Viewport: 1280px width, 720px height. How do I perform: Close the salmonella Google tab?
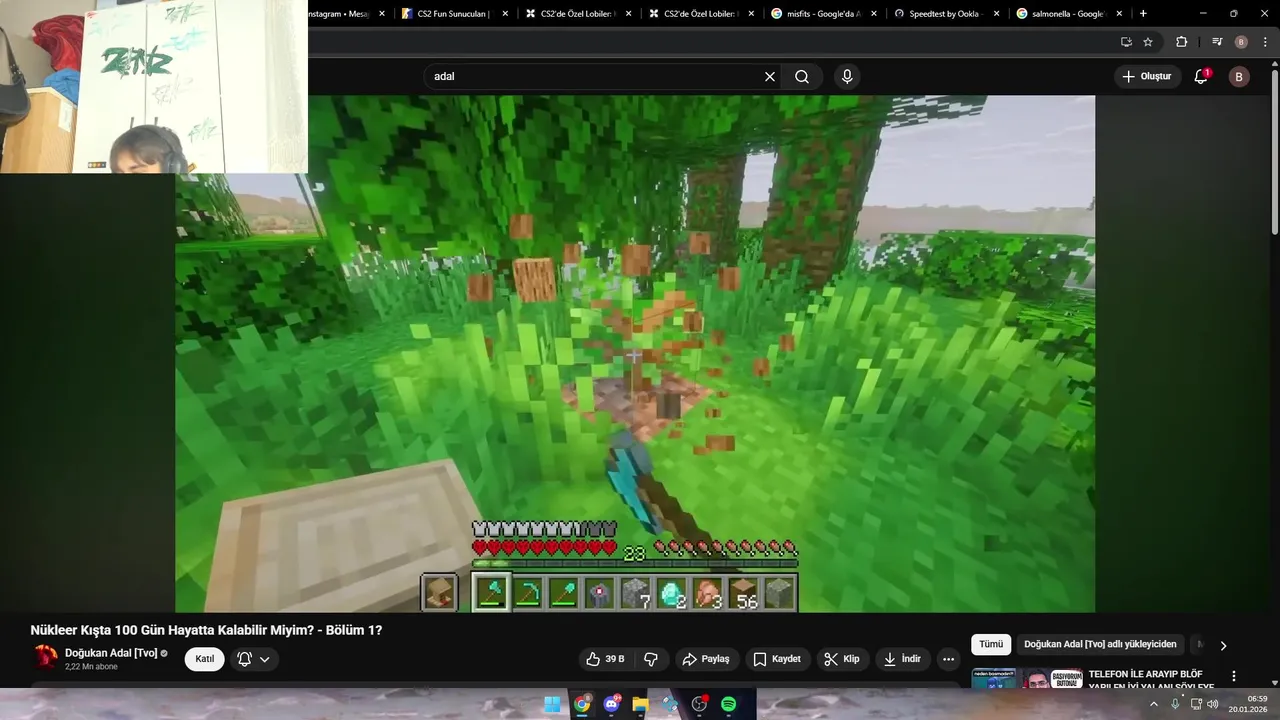(x=1119, y=14)
